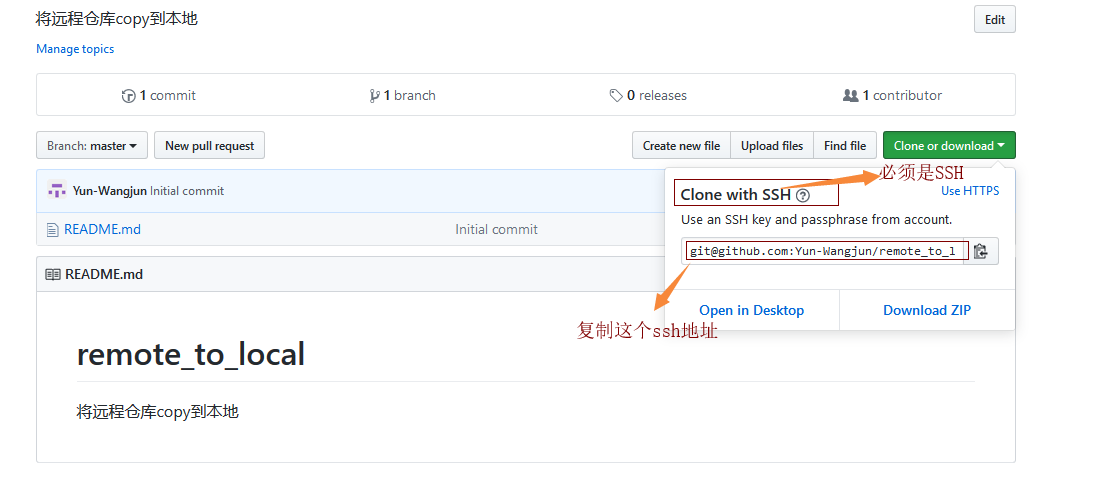Click Open in Desktop
The width and height of the screenshot is (1094, 493).
(x=751, y=310)
